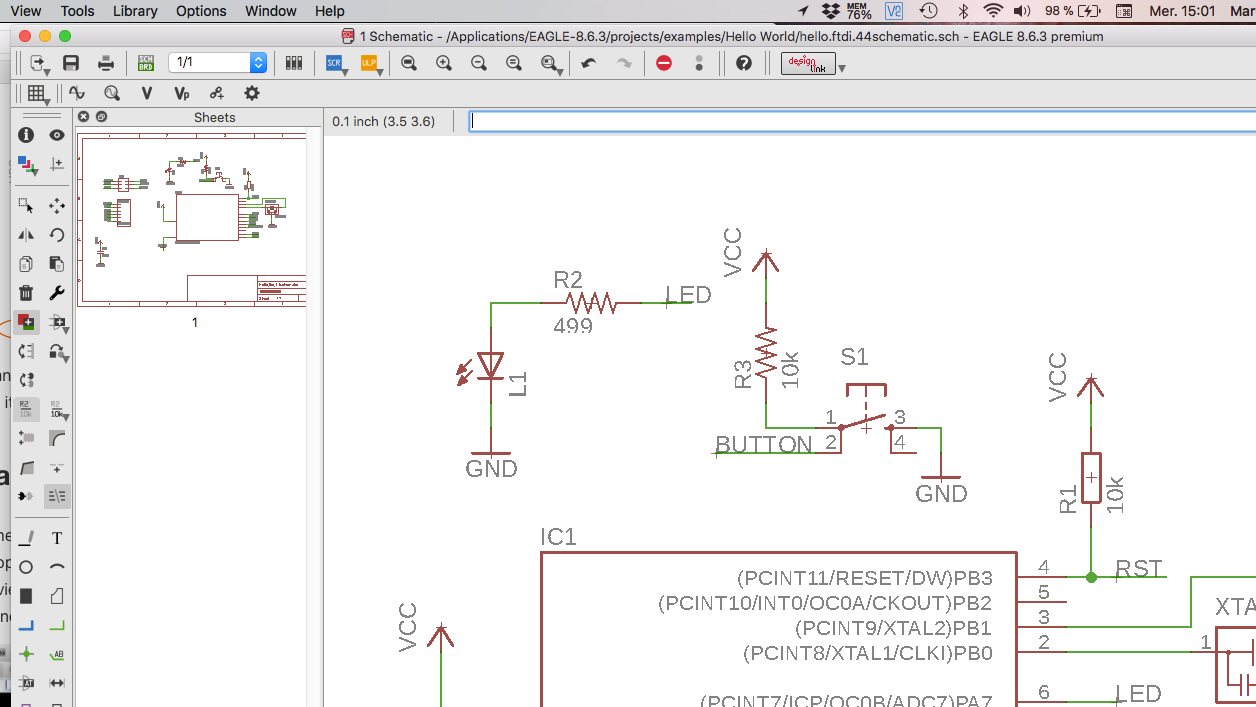The height and width of the screenshot is (707, 1256).
Task: Click the simulation settings gear icon
Action: [251, 93]
